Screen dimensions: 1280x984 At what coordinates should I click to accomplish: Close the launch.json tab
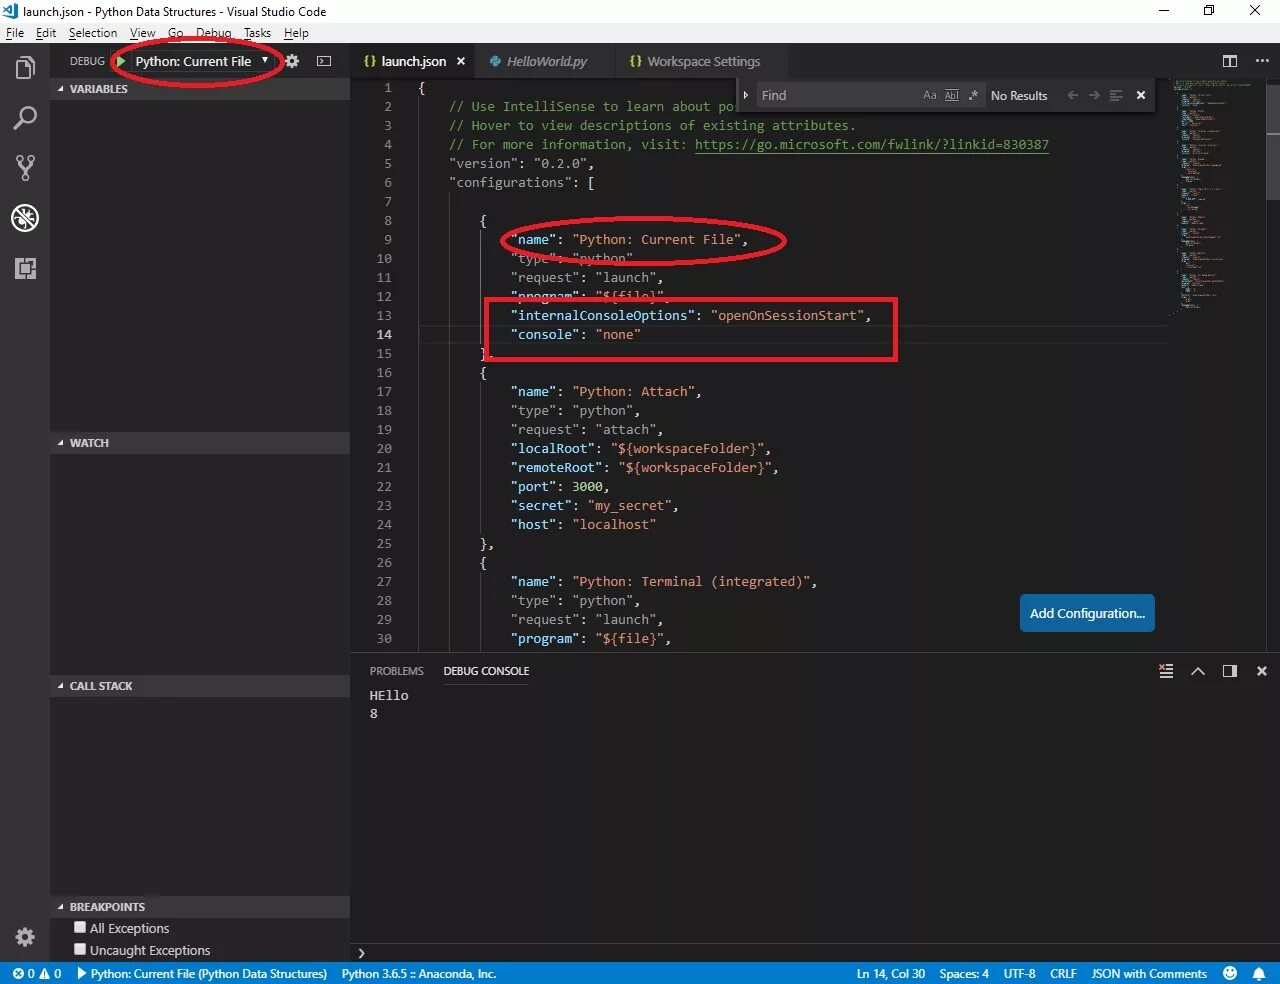click(x=461, y=61)
